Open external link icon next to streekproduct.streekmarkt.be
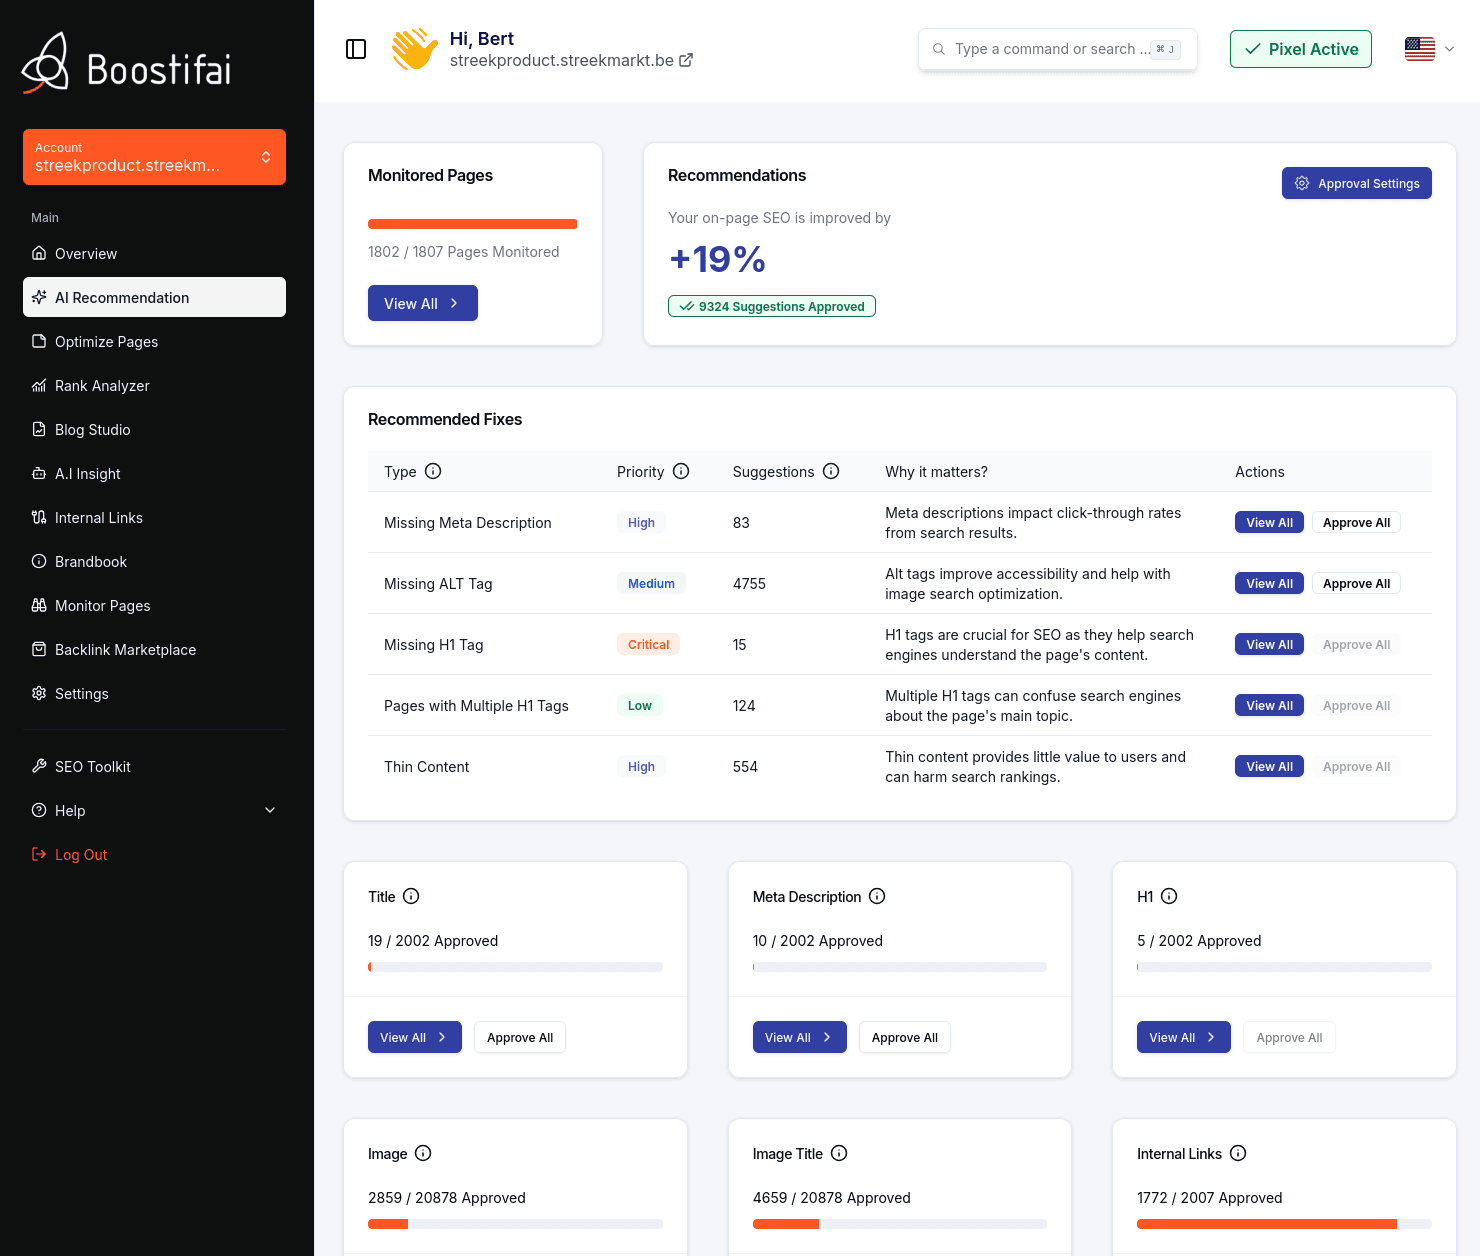The height and width of the screenshot is (1256, 1480). [x=686, y=60]
